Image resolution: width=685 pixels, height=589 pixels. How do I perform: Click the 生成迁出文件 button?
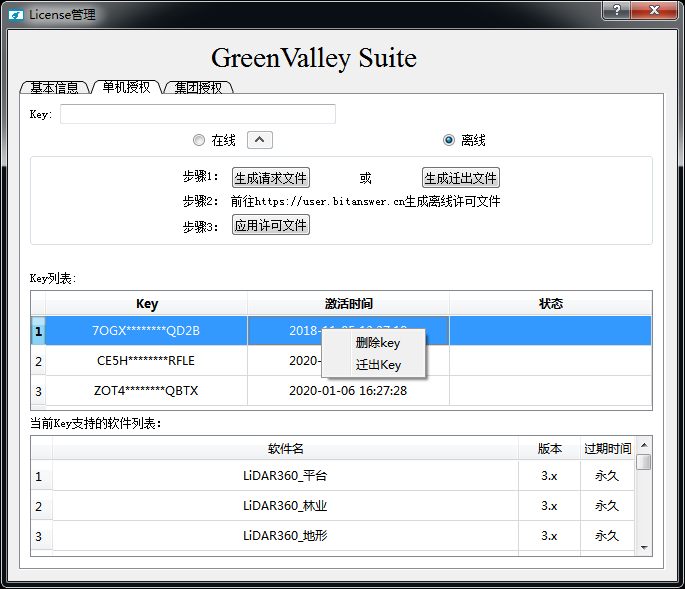click(460, 178)
